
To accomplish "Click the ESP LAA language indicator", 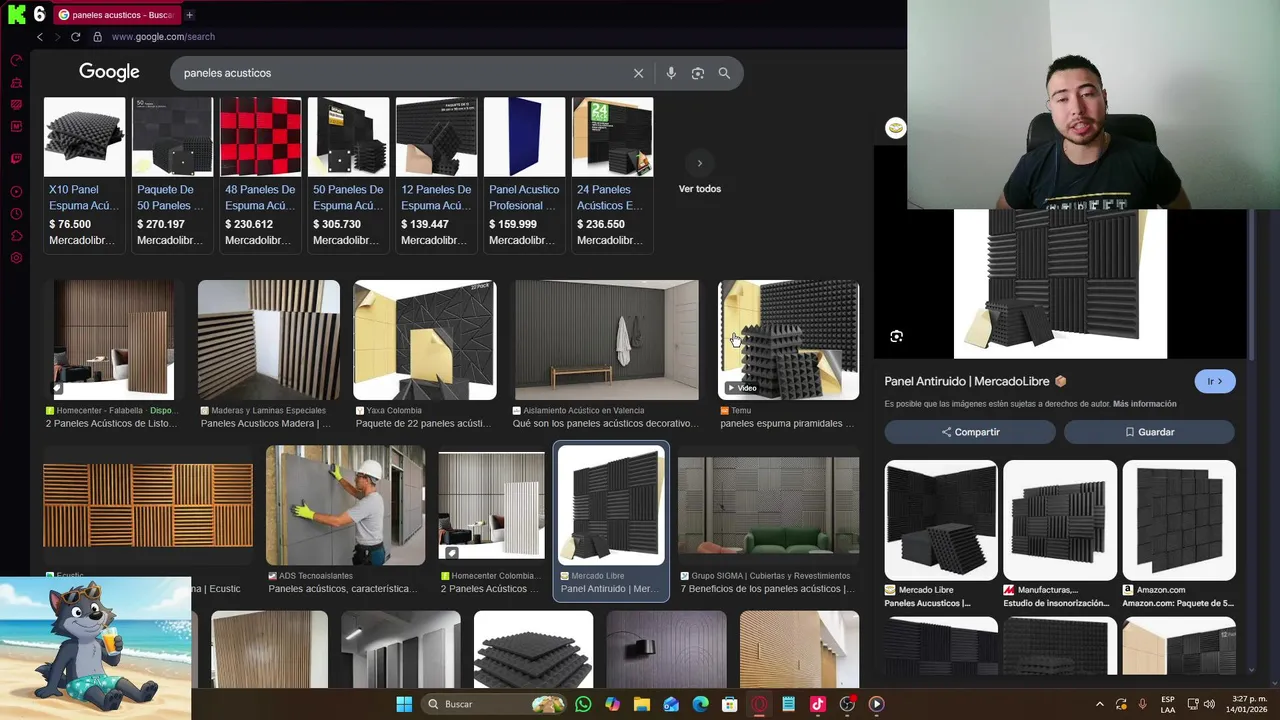I will (1168, 704).
